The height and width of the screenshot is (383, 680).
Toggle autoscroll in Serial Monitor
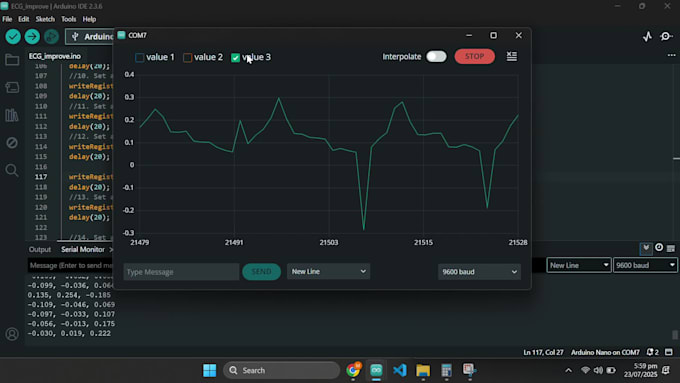[x=646, y=248]
